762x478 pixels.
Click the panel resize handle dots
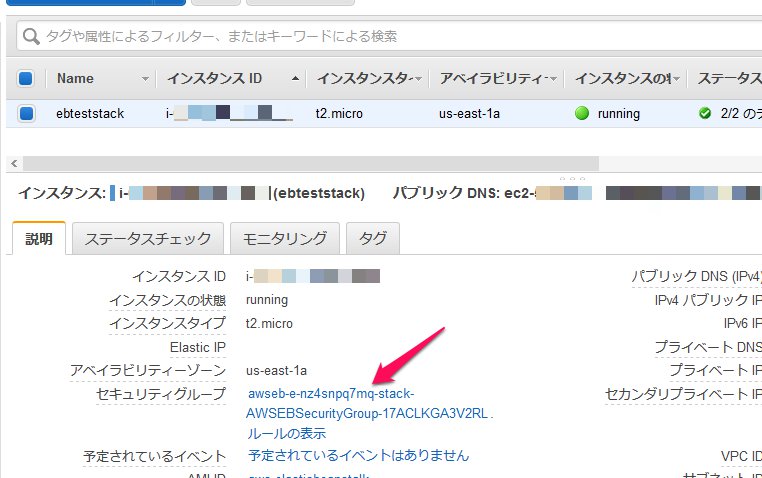(x=572, y=180)
